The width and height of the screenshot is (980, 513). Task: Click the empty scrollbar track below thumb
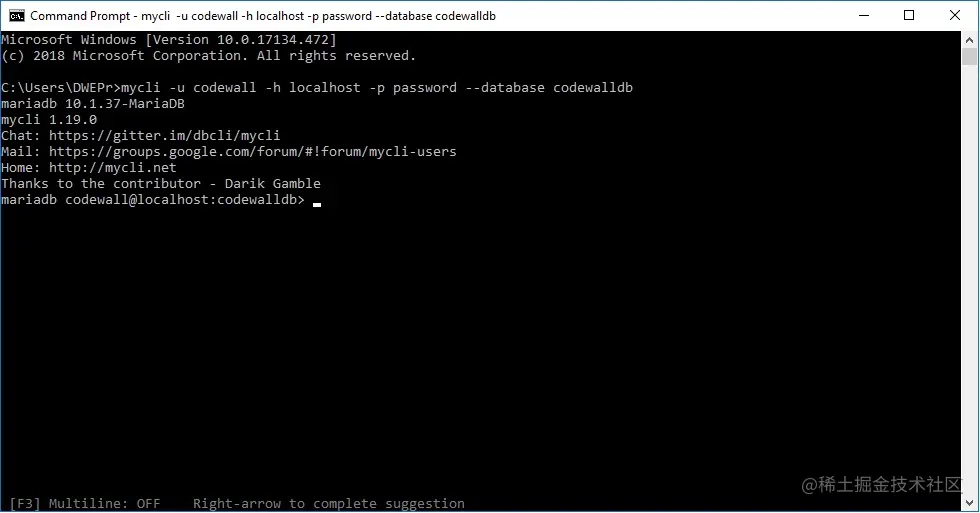(x=969, y=281)
